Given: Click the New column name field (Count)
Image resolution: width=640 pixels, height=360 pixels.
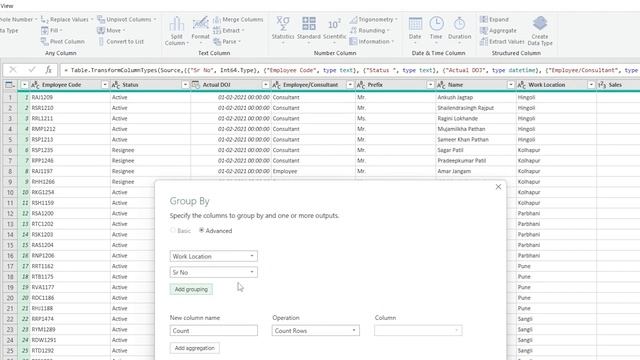Looking at the screenshot, I should coord(213,331).
